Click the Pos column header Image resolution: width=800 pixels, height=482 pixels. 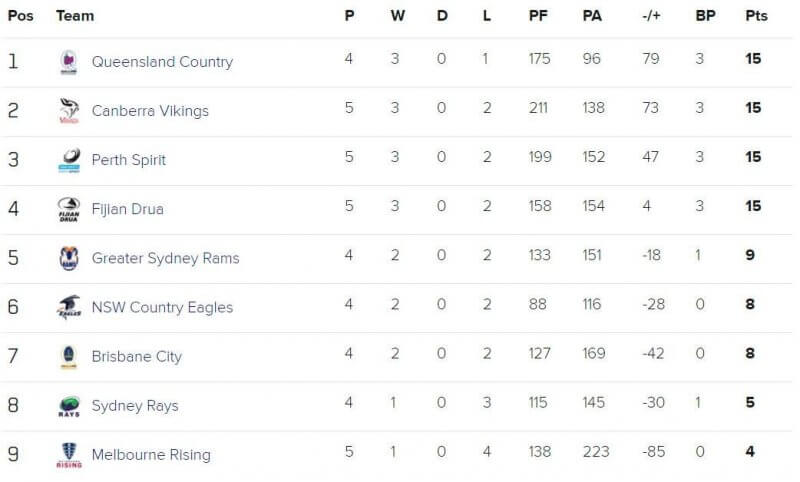tap(20, 16)
